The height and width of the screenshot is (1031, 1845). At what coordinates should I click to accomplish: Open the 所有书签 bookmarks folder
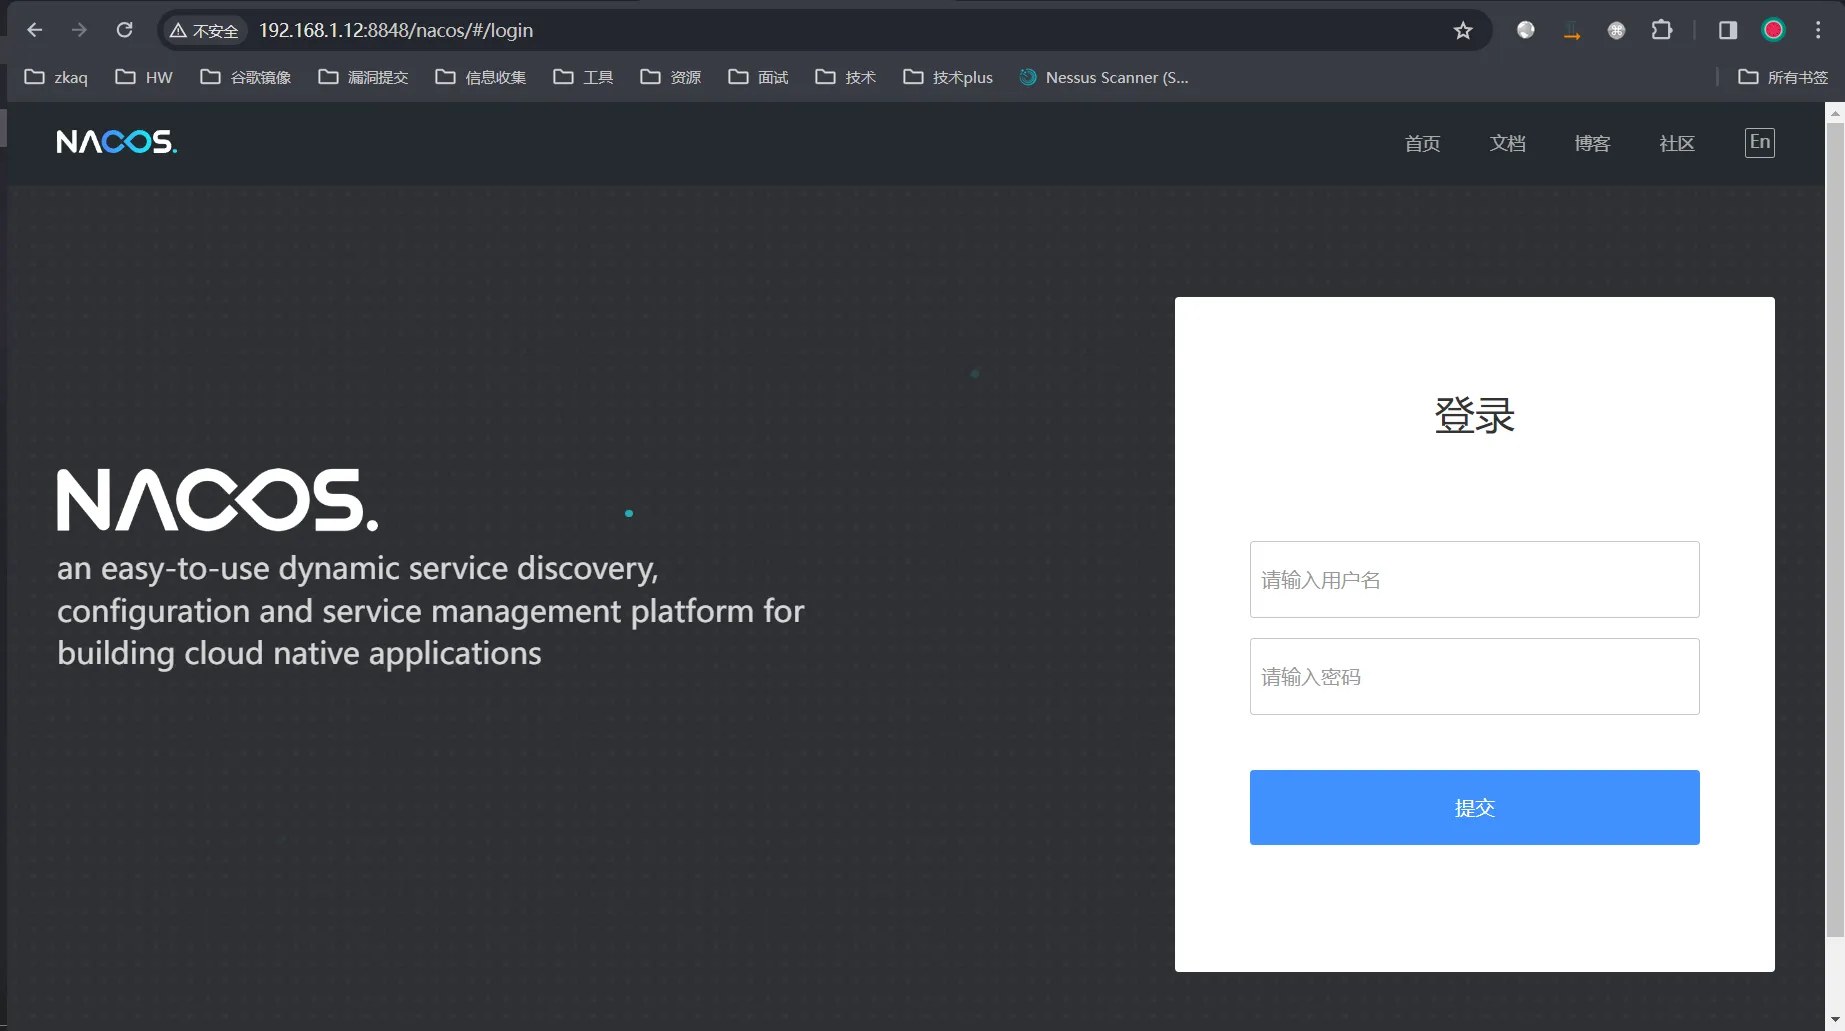click(1785, 77)
